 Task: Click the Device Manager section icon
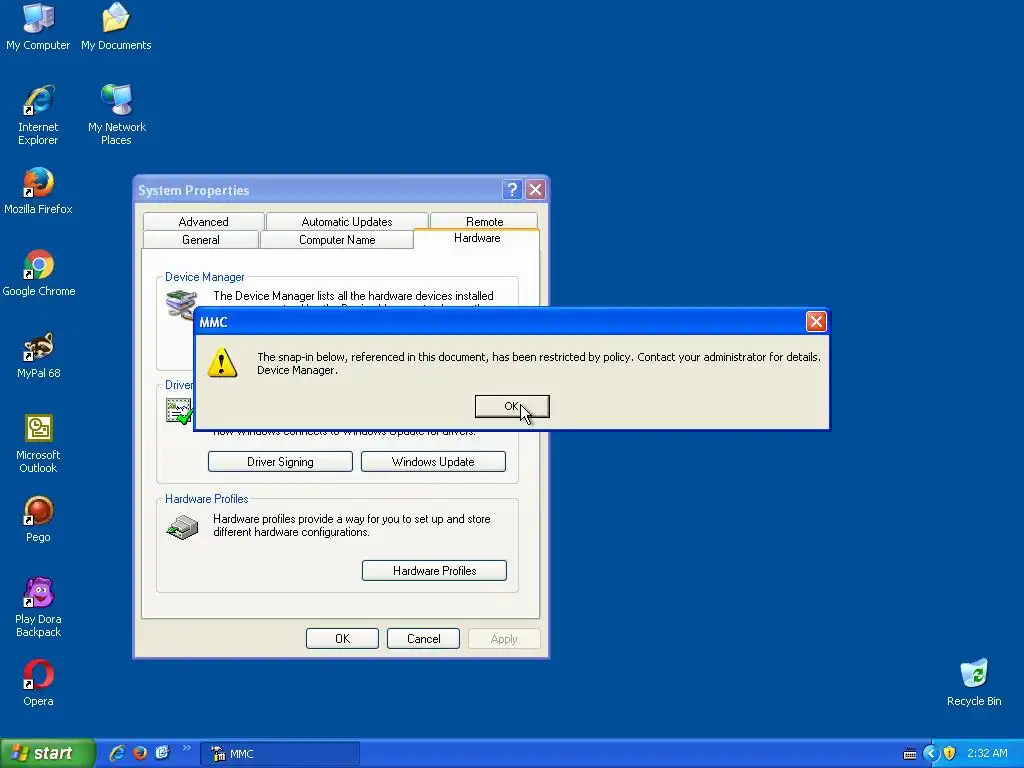click(x=181, y=305)
